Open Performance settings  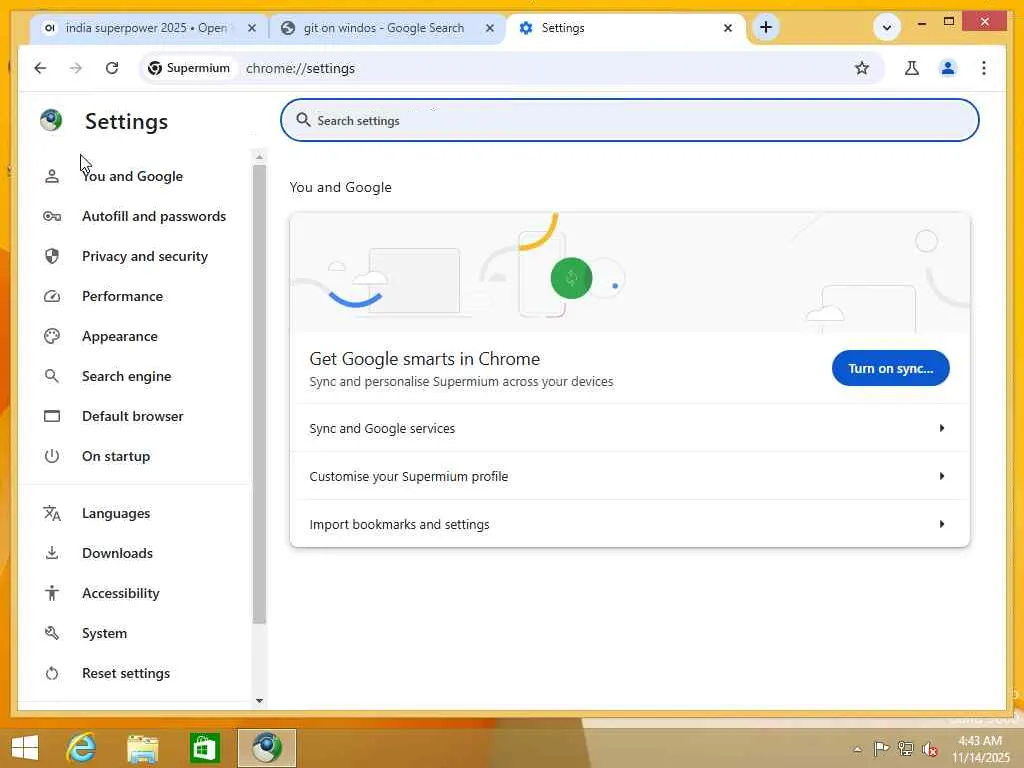122,296
